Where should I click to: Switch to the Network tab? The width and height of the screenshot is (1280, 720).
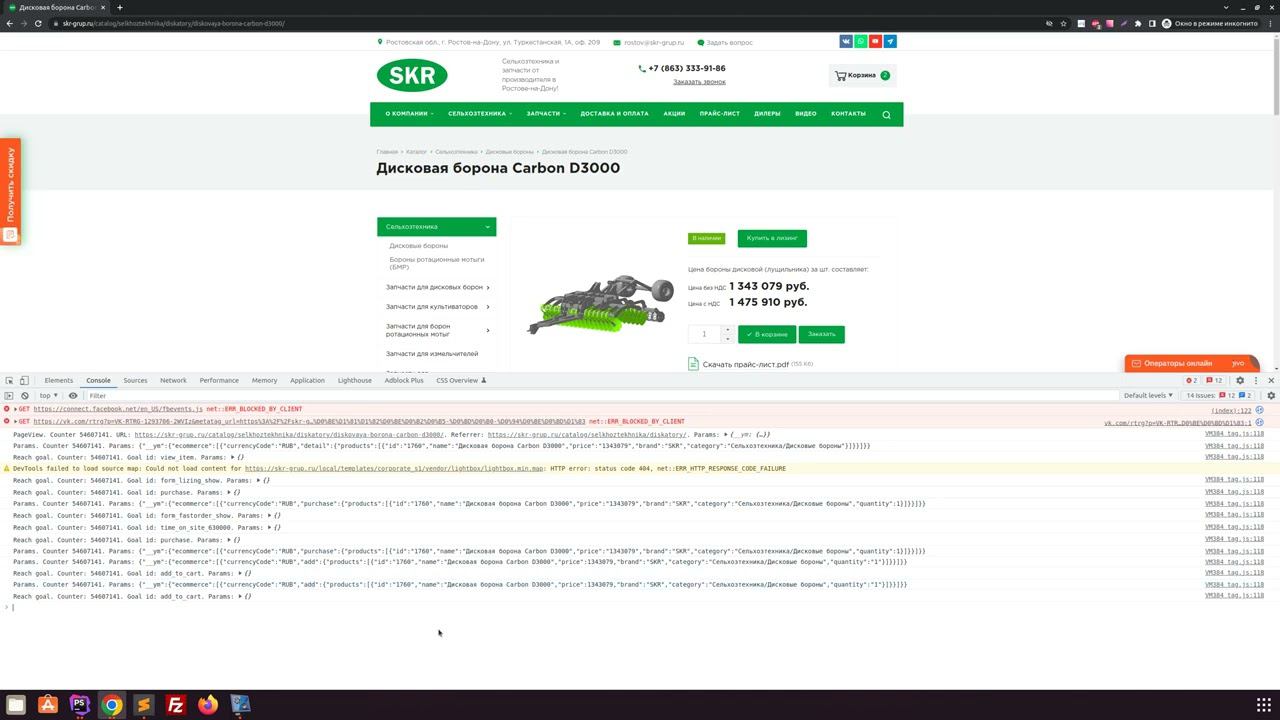pos(173,380)
